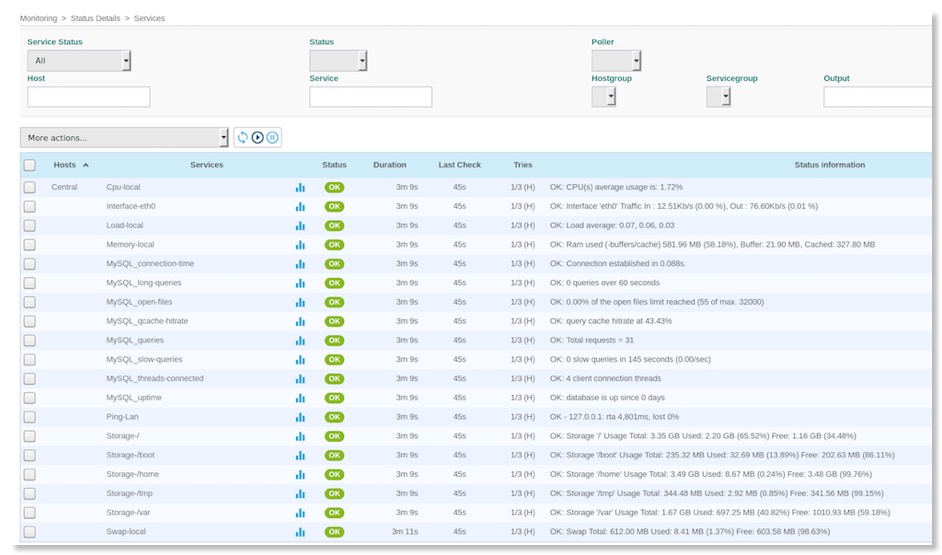This screenshot has width=942, height=555.
Task: Toggle the select-all checkbox in table header
Action: coord(30,165)
